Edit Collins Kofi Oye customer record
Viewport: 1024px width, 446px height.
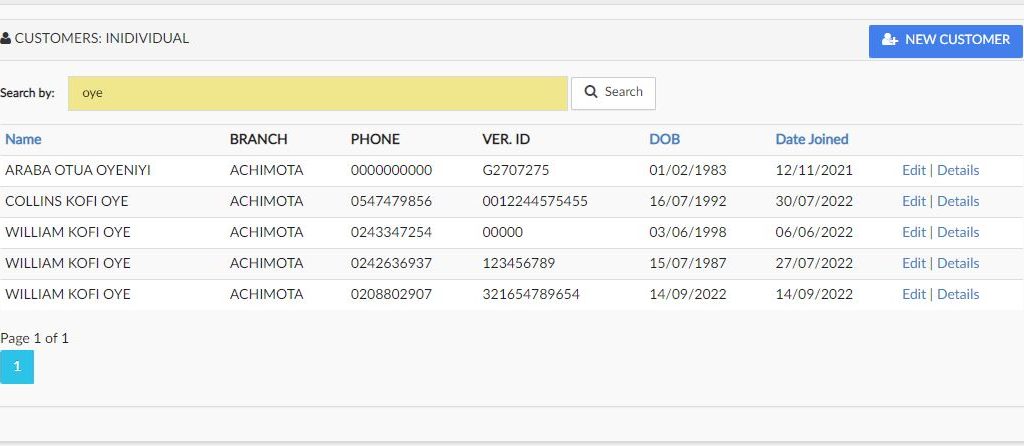pos(913,202)
